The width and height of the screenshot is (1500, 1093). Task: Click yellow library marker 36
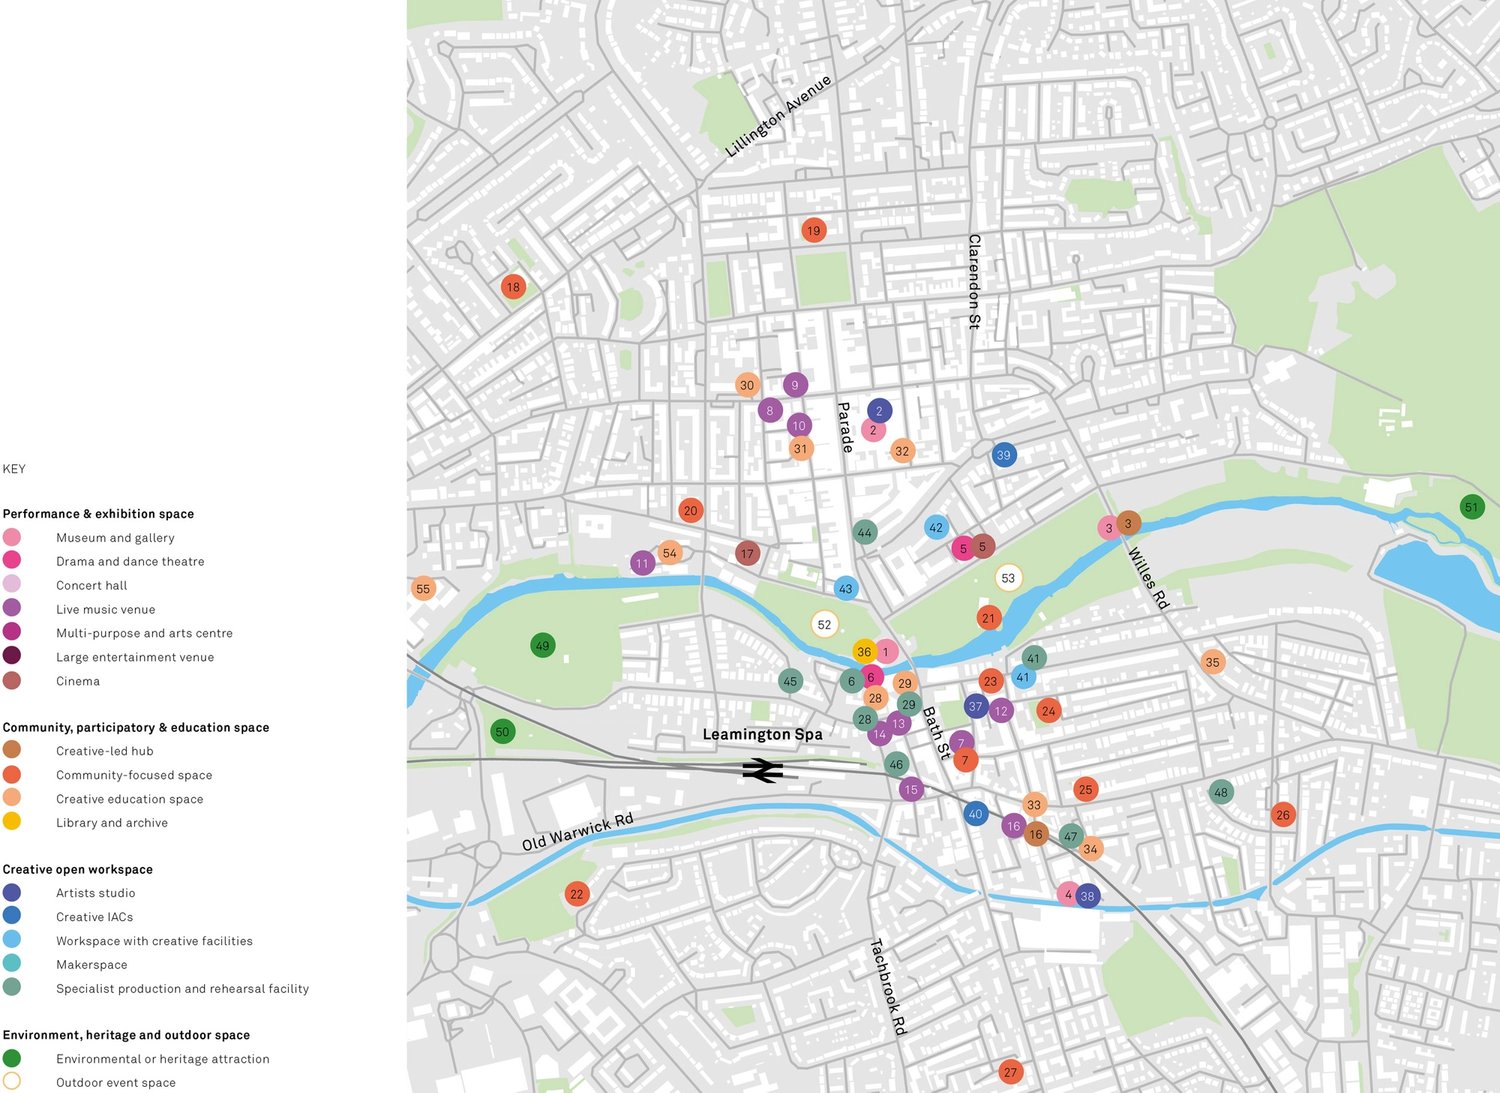coord(865,652)
